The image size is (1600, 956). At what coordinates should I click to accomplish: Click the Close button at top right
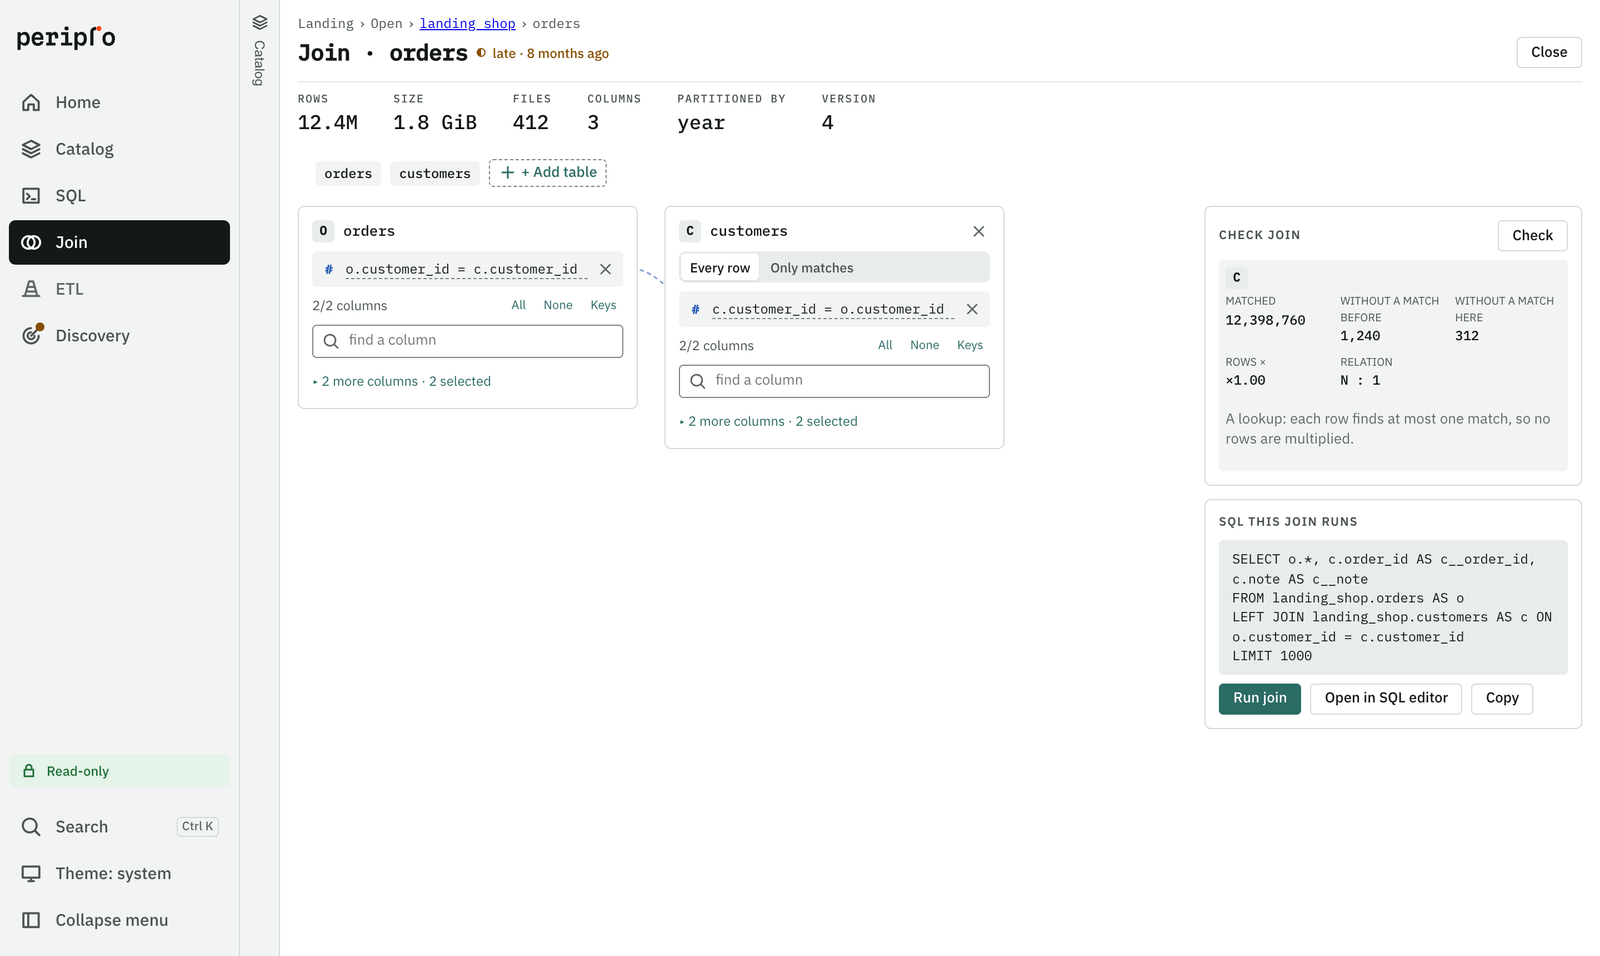click(x=1548, y=52)
